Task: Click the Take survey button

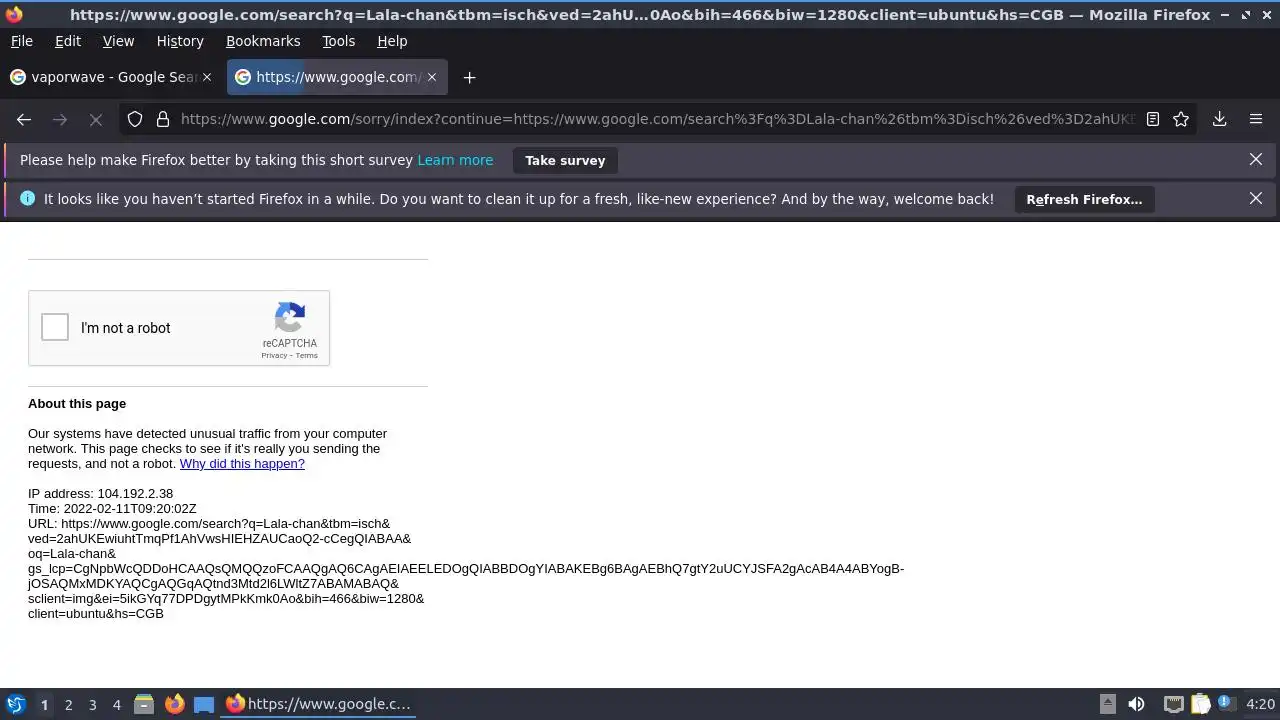Action: [565, 160]
